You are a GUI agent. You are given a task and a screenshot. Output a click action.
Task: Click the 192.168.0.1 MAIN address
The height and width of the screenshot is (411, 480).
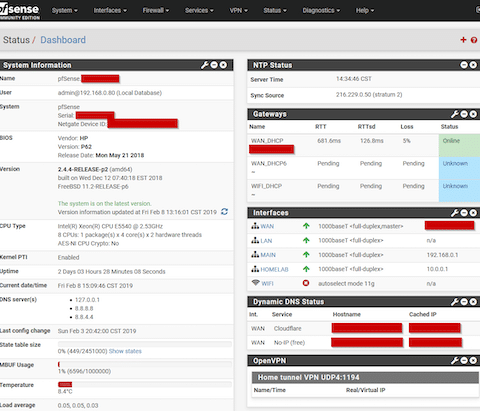(x=442, y=255)
